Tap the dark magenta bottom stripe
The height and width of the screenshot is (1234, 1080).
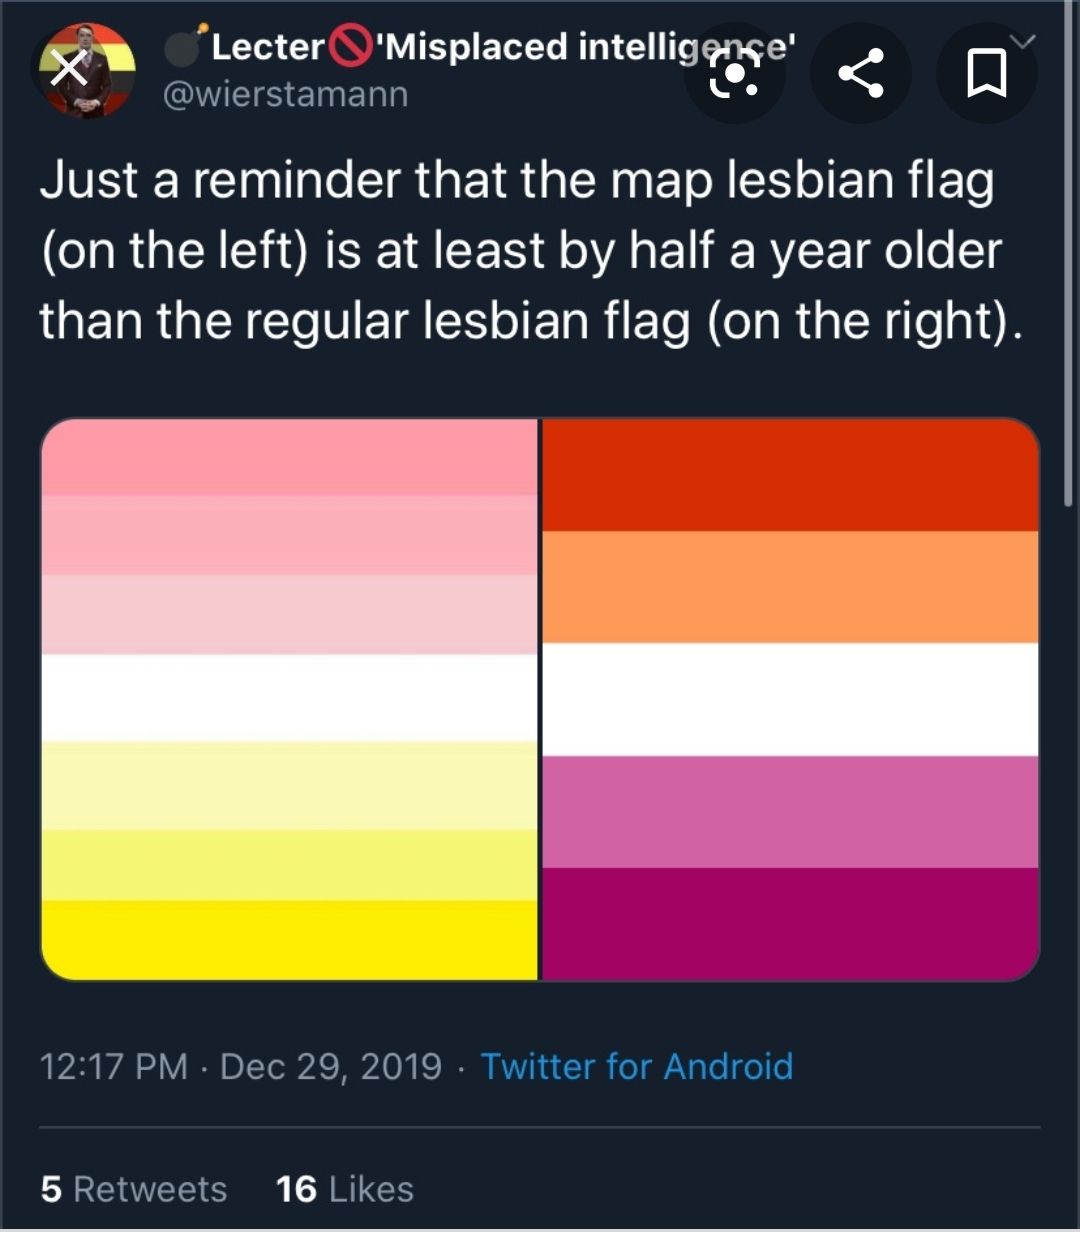click(791, 924)
